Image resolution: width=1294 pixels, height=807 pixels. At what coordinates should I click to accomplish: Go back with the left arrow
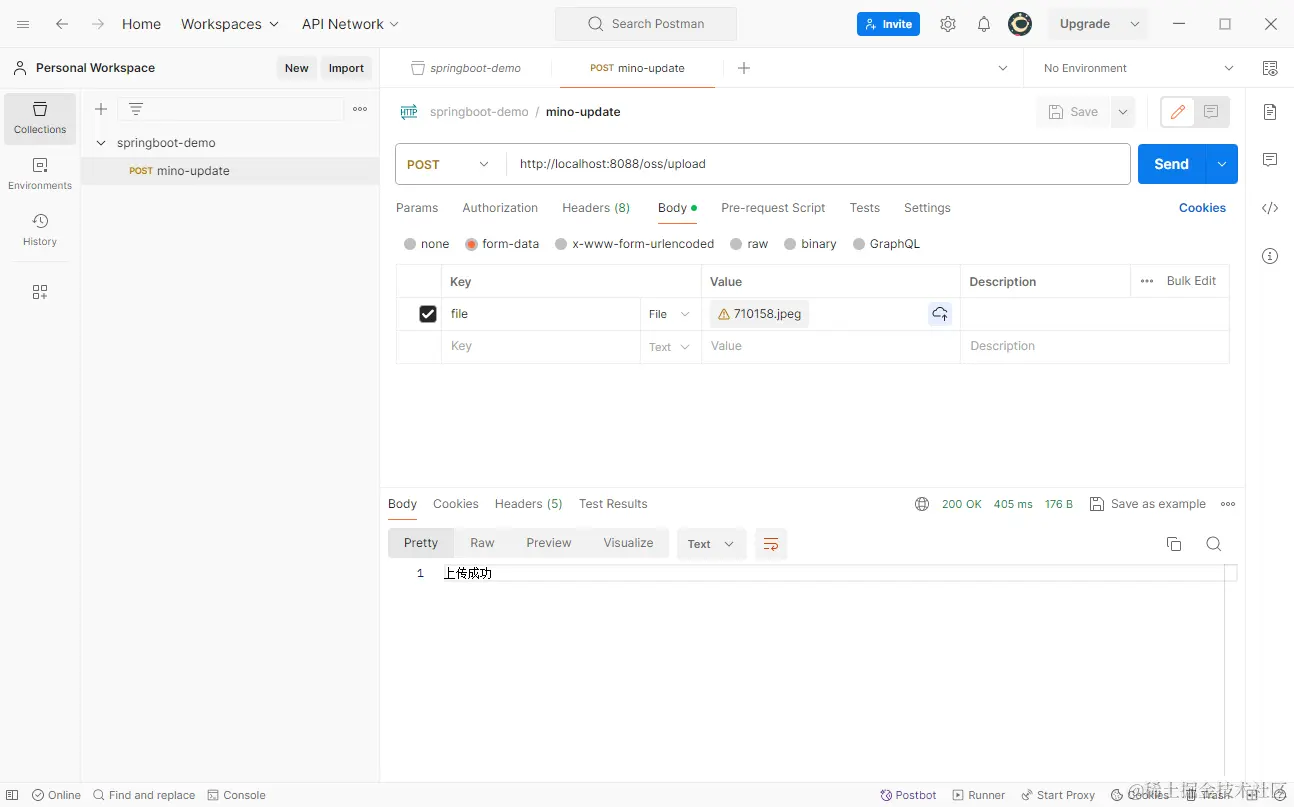[62, 24]
